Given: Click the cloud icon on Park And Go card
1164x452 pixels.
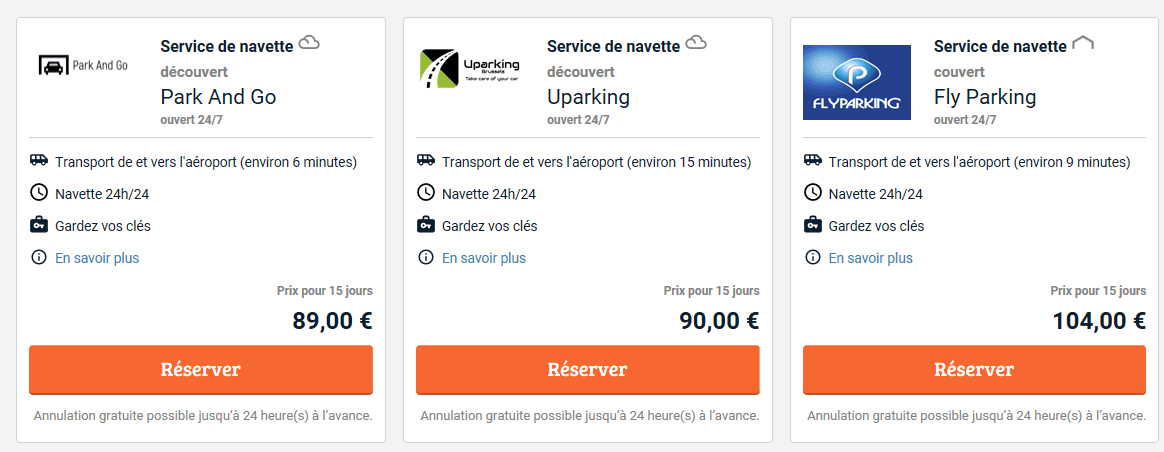Looking at the screenshot, I should click(309, 43).
